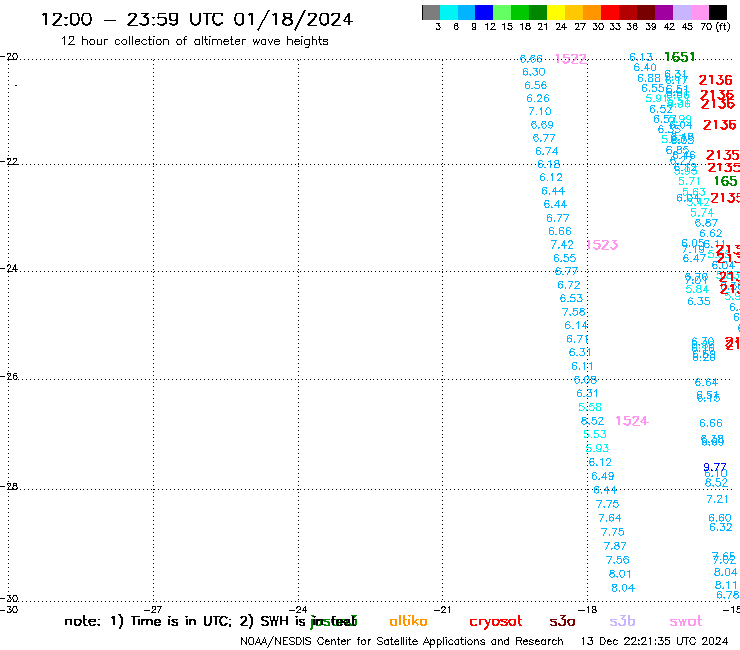This screenshot has height=650, width=740.
Task: Select the cyan wave height value 5.53
Action: pyautogui.click(x=595, y=434)
